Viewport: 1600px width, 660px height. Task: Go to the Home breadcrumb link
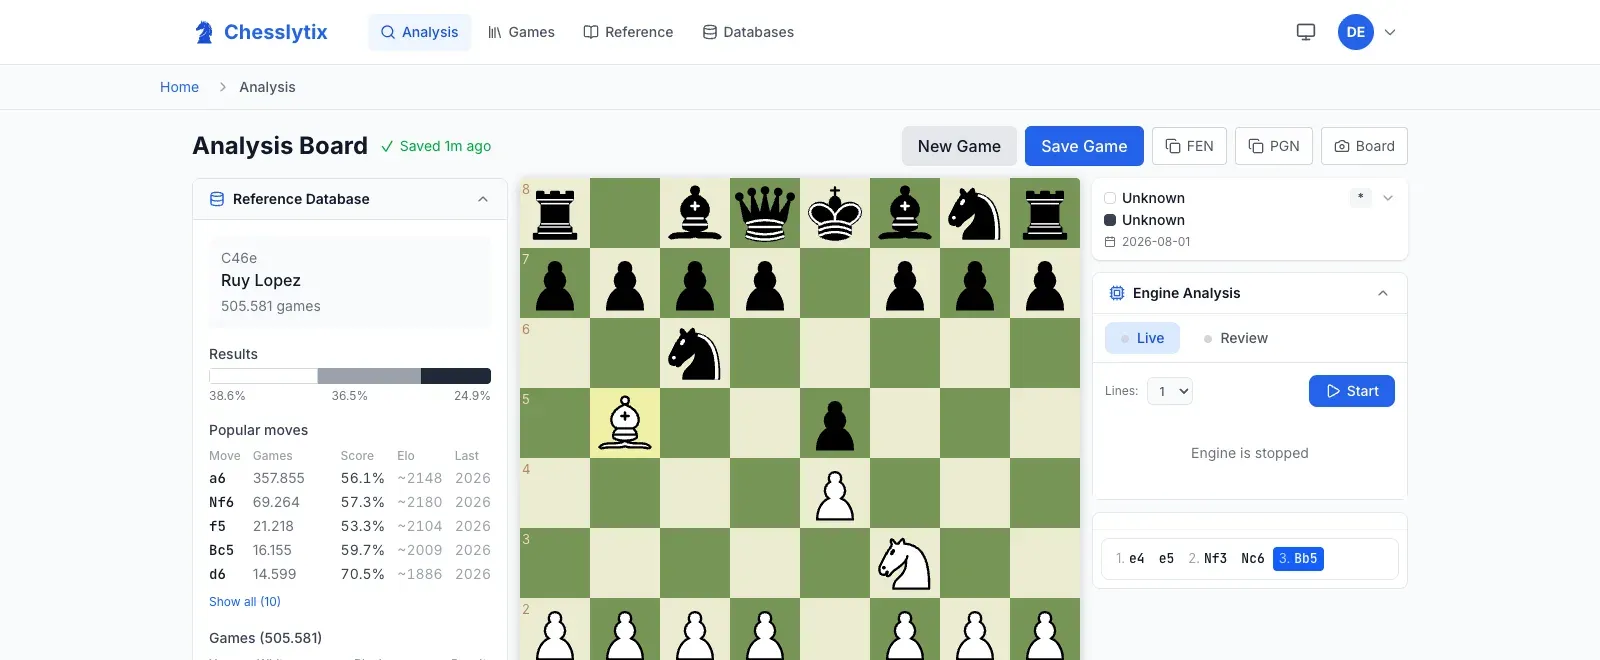179,87
